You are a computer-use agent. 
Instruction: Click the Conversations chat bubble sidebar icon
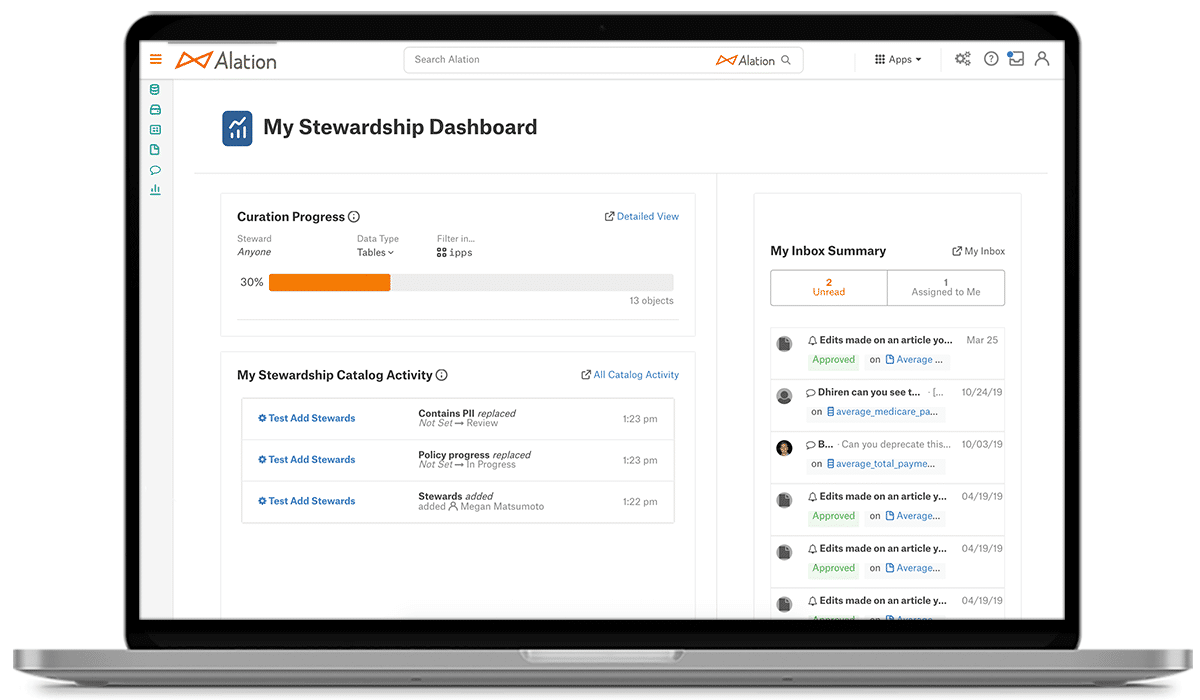point(155,169)
